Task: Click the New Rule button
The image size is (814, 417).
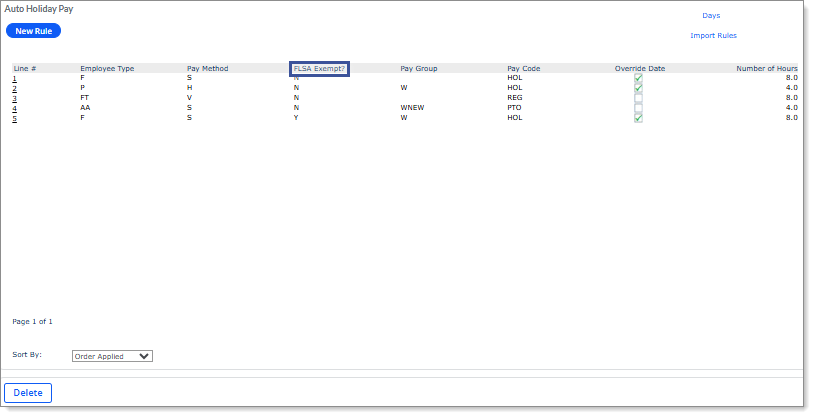Action: pyautogui.click(x=34, y=31)
